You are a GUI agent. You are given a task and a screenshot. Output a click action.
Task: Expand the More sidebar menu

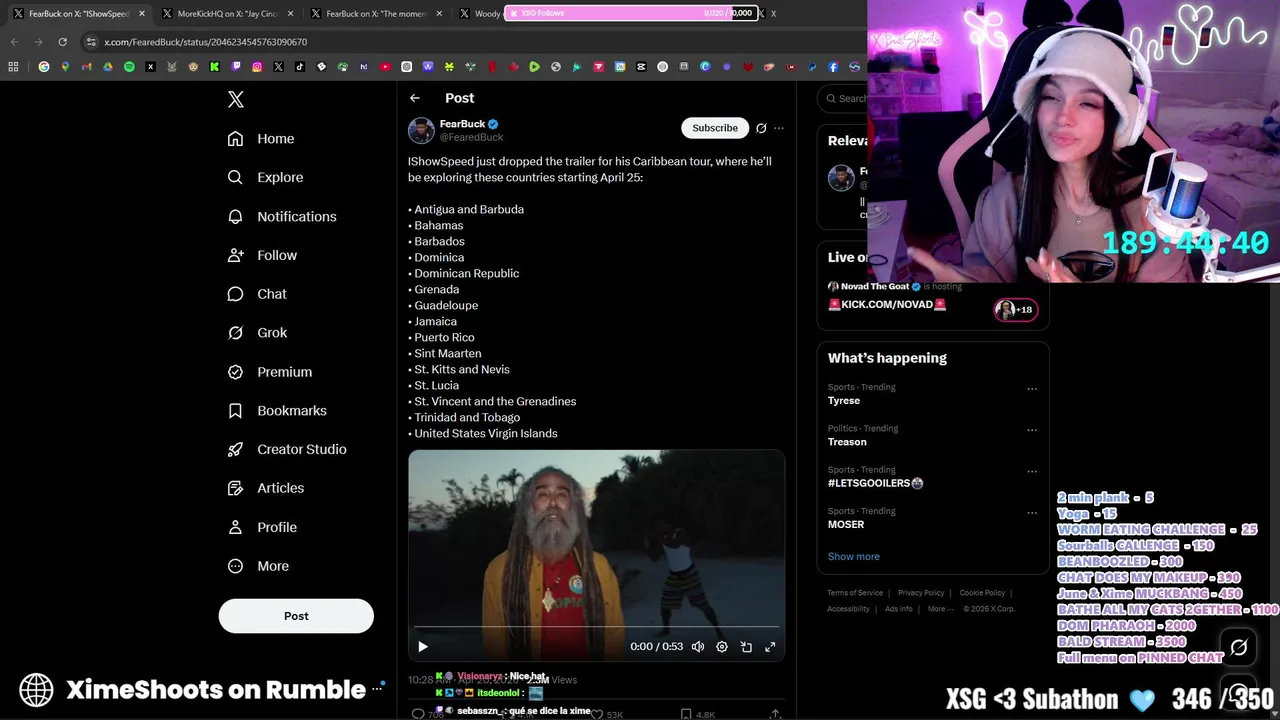258,566
